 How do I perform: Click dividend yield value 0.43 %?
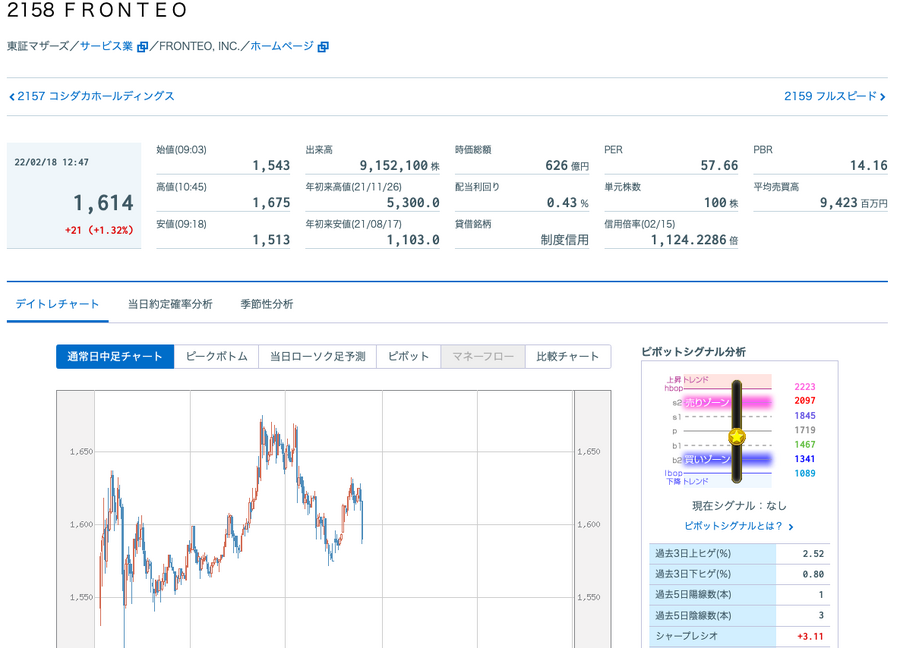[568, 203]
